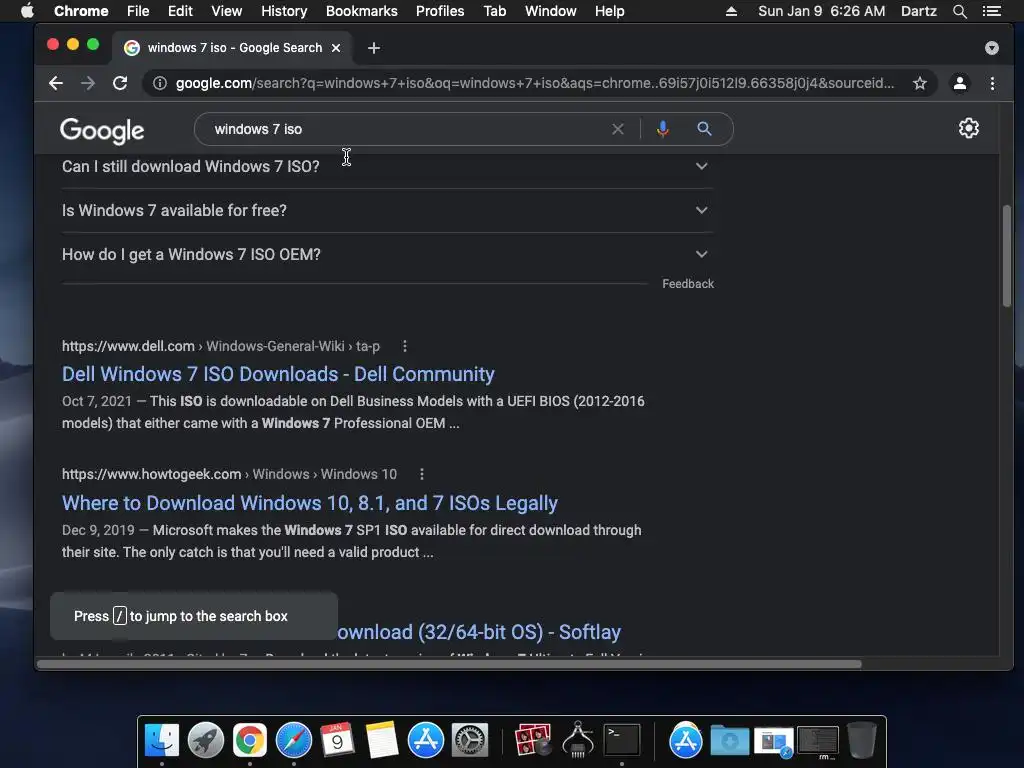Click the https://www.dell.com breadcrumb URL
This screenshot has height=768, width=1024.
tap(128, 346)
